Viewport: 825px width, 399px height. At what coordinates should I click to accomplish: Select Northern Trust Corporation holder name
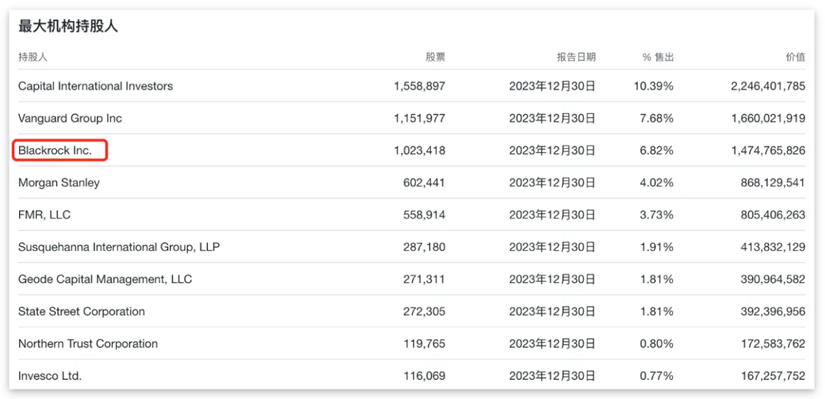pos(88,344)
